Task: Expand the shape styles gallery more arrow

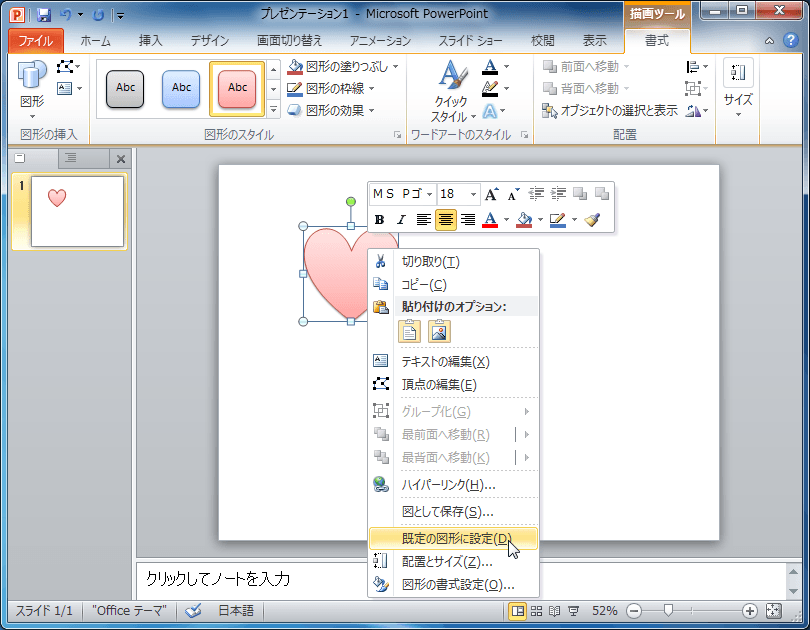Action: [273, 111]
